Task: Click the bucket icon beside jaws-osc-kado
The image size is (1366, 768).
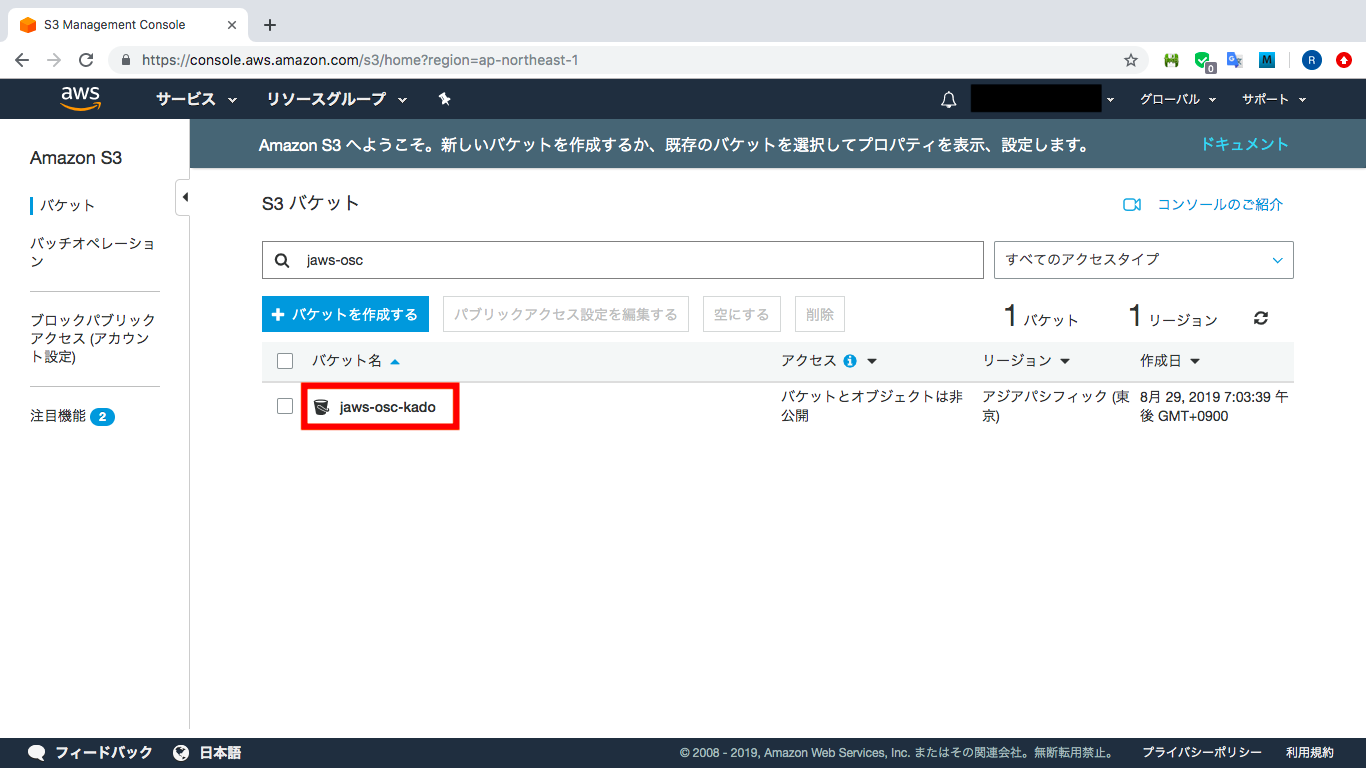Action: click(x=321, y=407)
